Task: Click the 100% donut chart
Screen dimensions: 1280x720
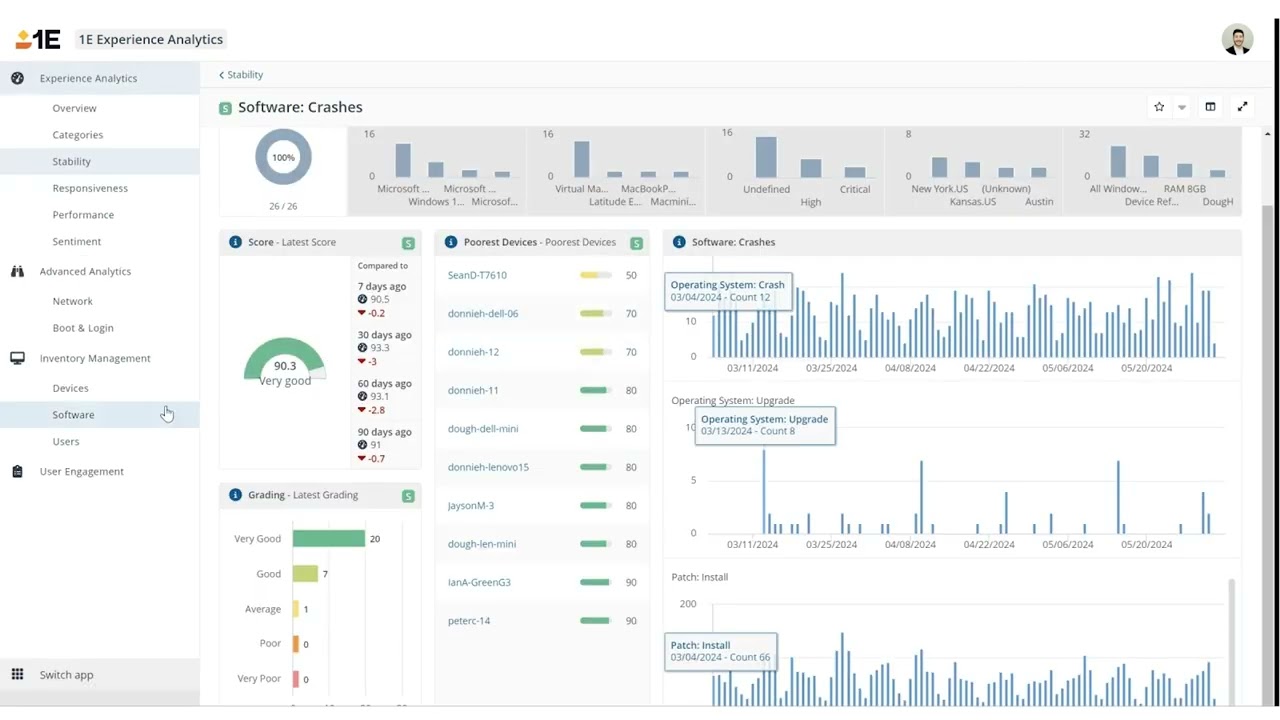Action: (283, 157)
